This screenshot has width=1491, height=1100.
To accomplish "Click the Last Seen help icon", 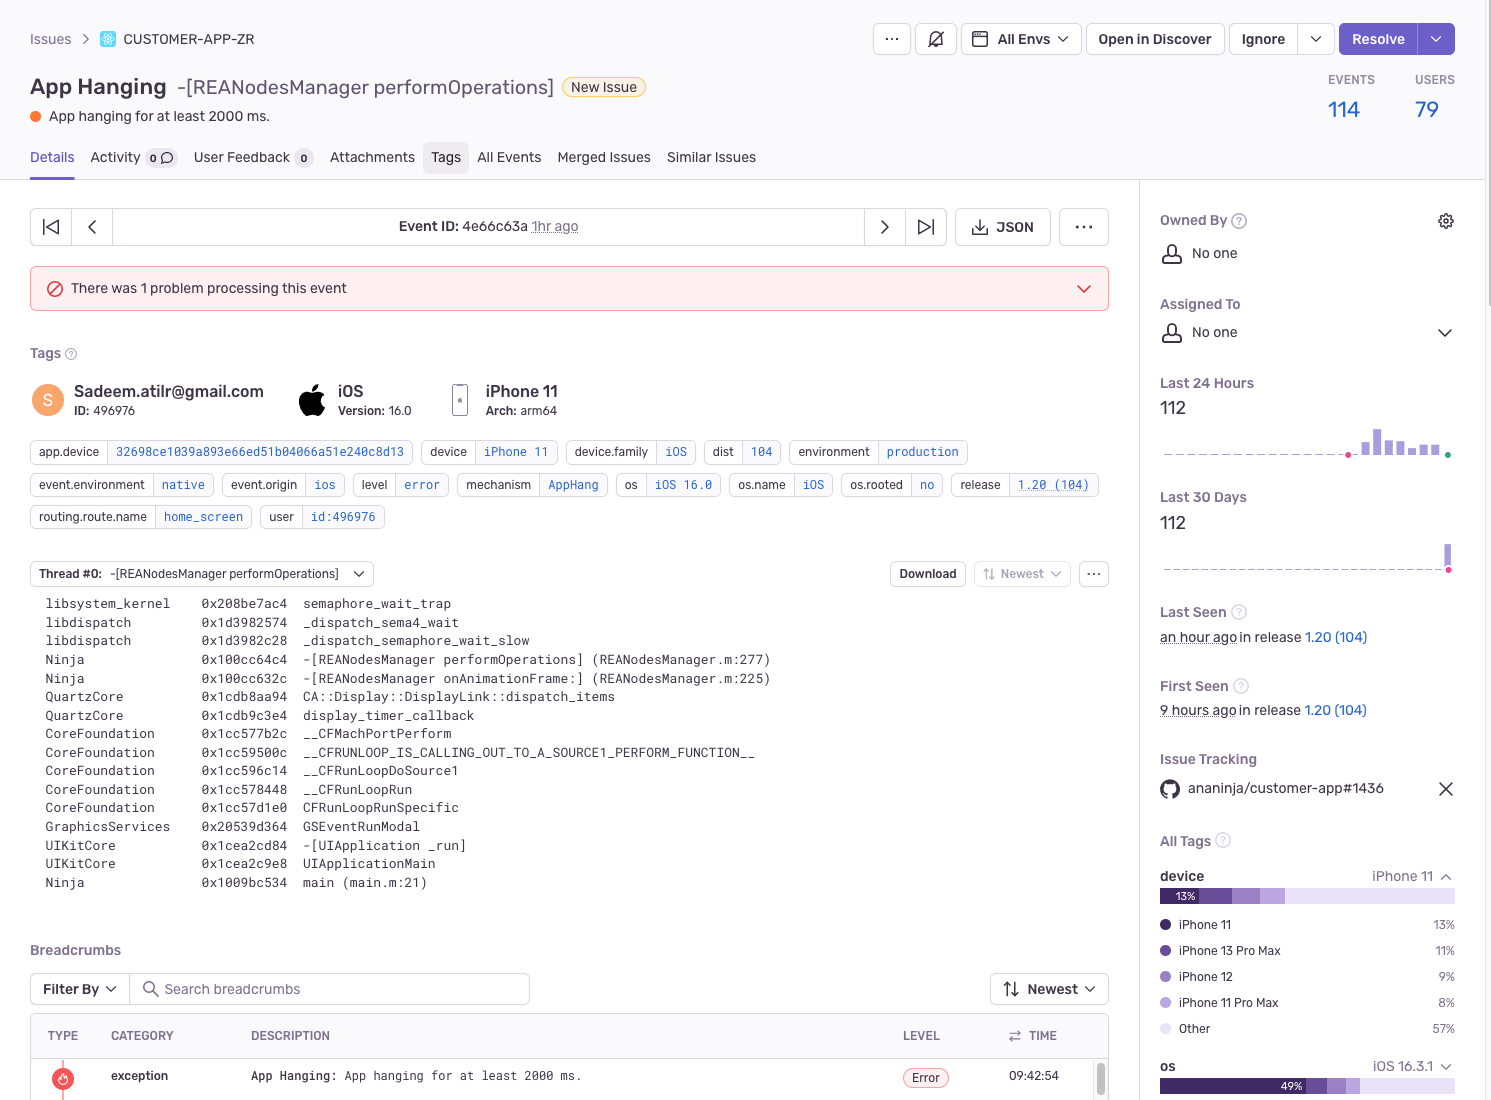I will tap(1239, 612).
